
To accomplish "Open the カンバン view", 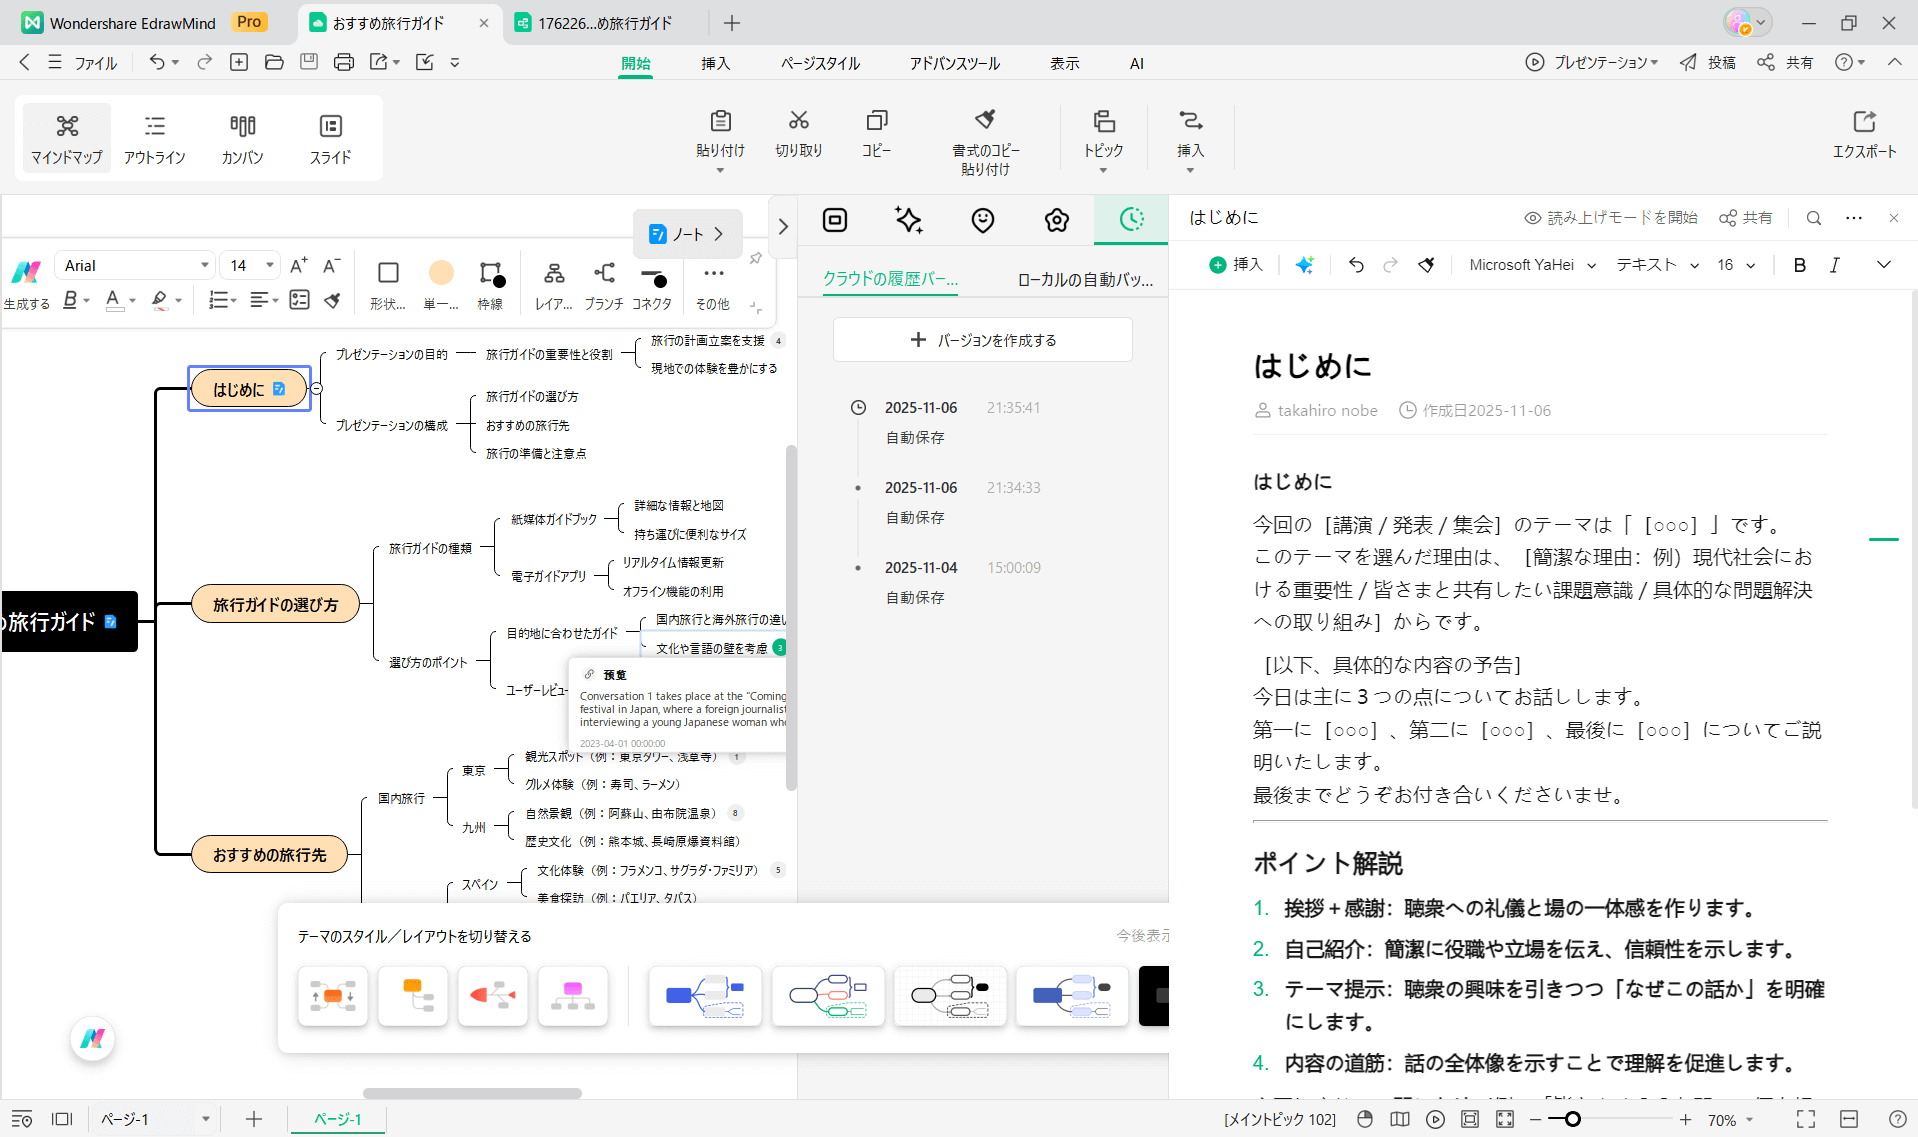I will (242, 138).
